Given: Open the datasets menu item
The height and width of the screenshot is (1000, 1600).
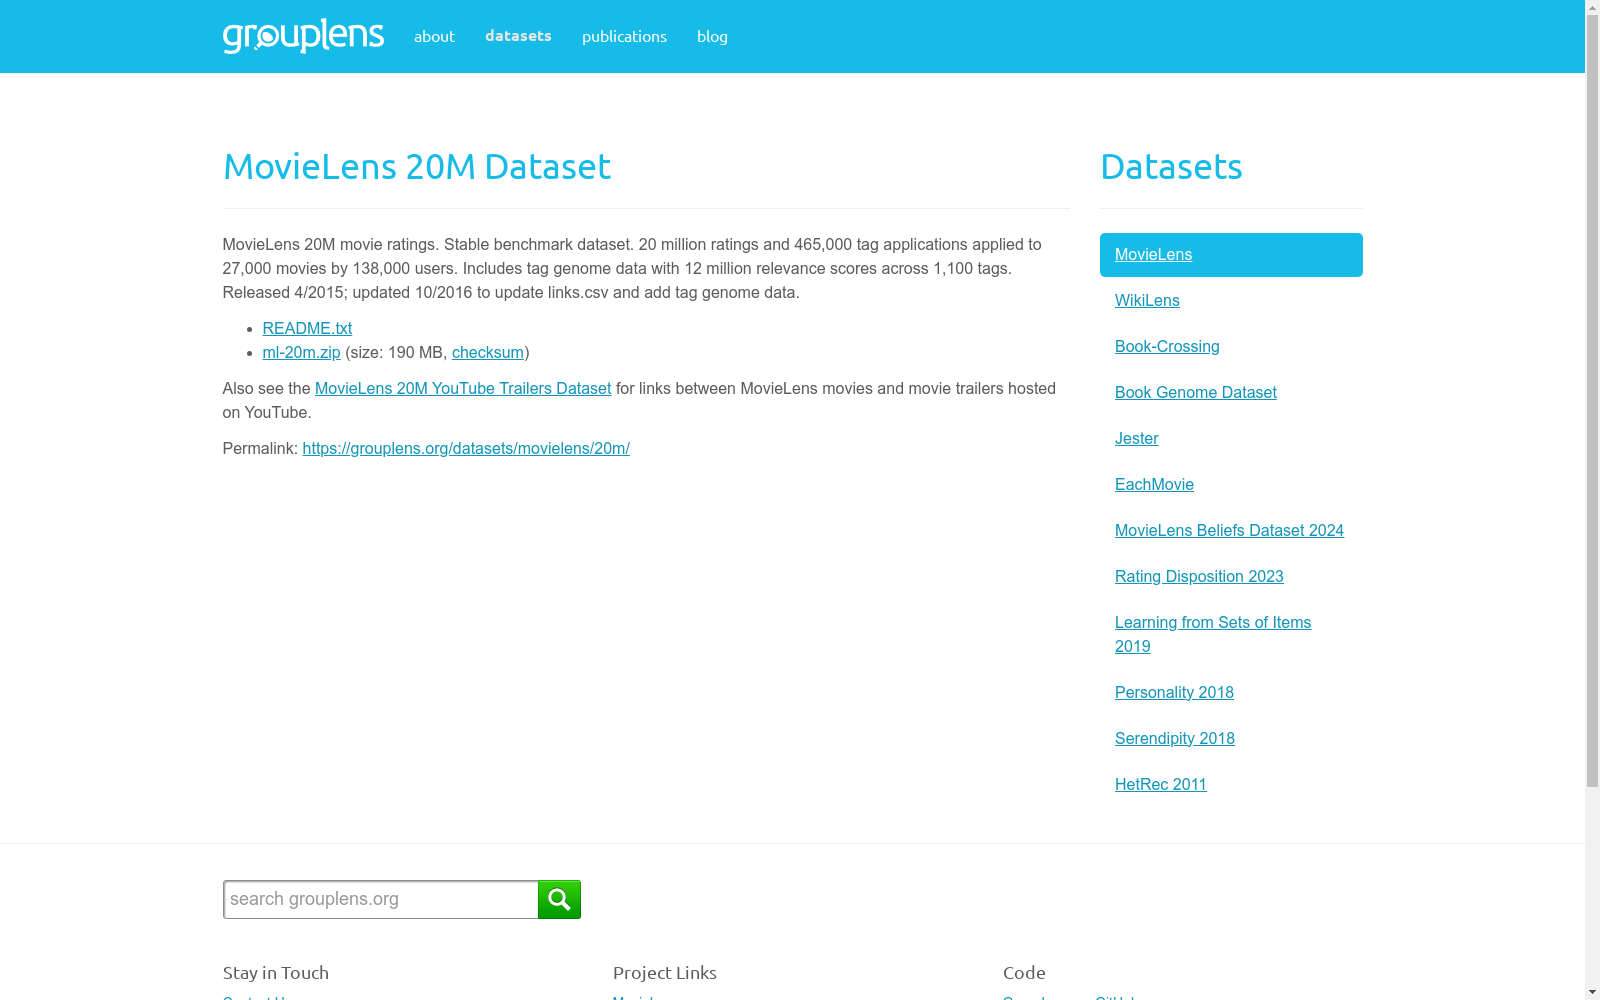Looking at the screenshot, I should 518,36.
